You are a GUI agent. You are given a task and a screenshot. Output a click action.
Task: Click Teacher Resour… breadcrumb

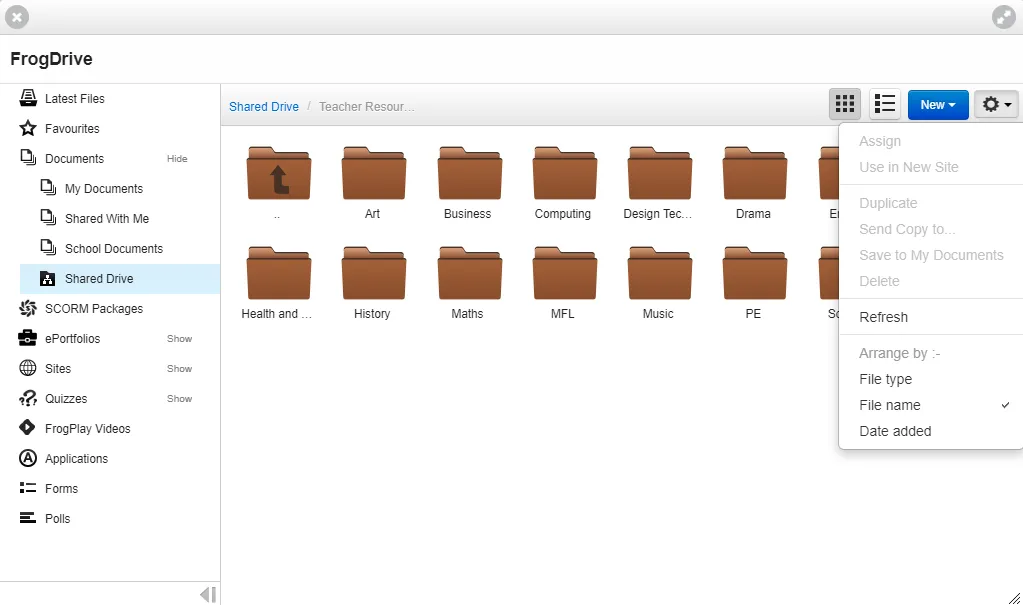[367, 106]
